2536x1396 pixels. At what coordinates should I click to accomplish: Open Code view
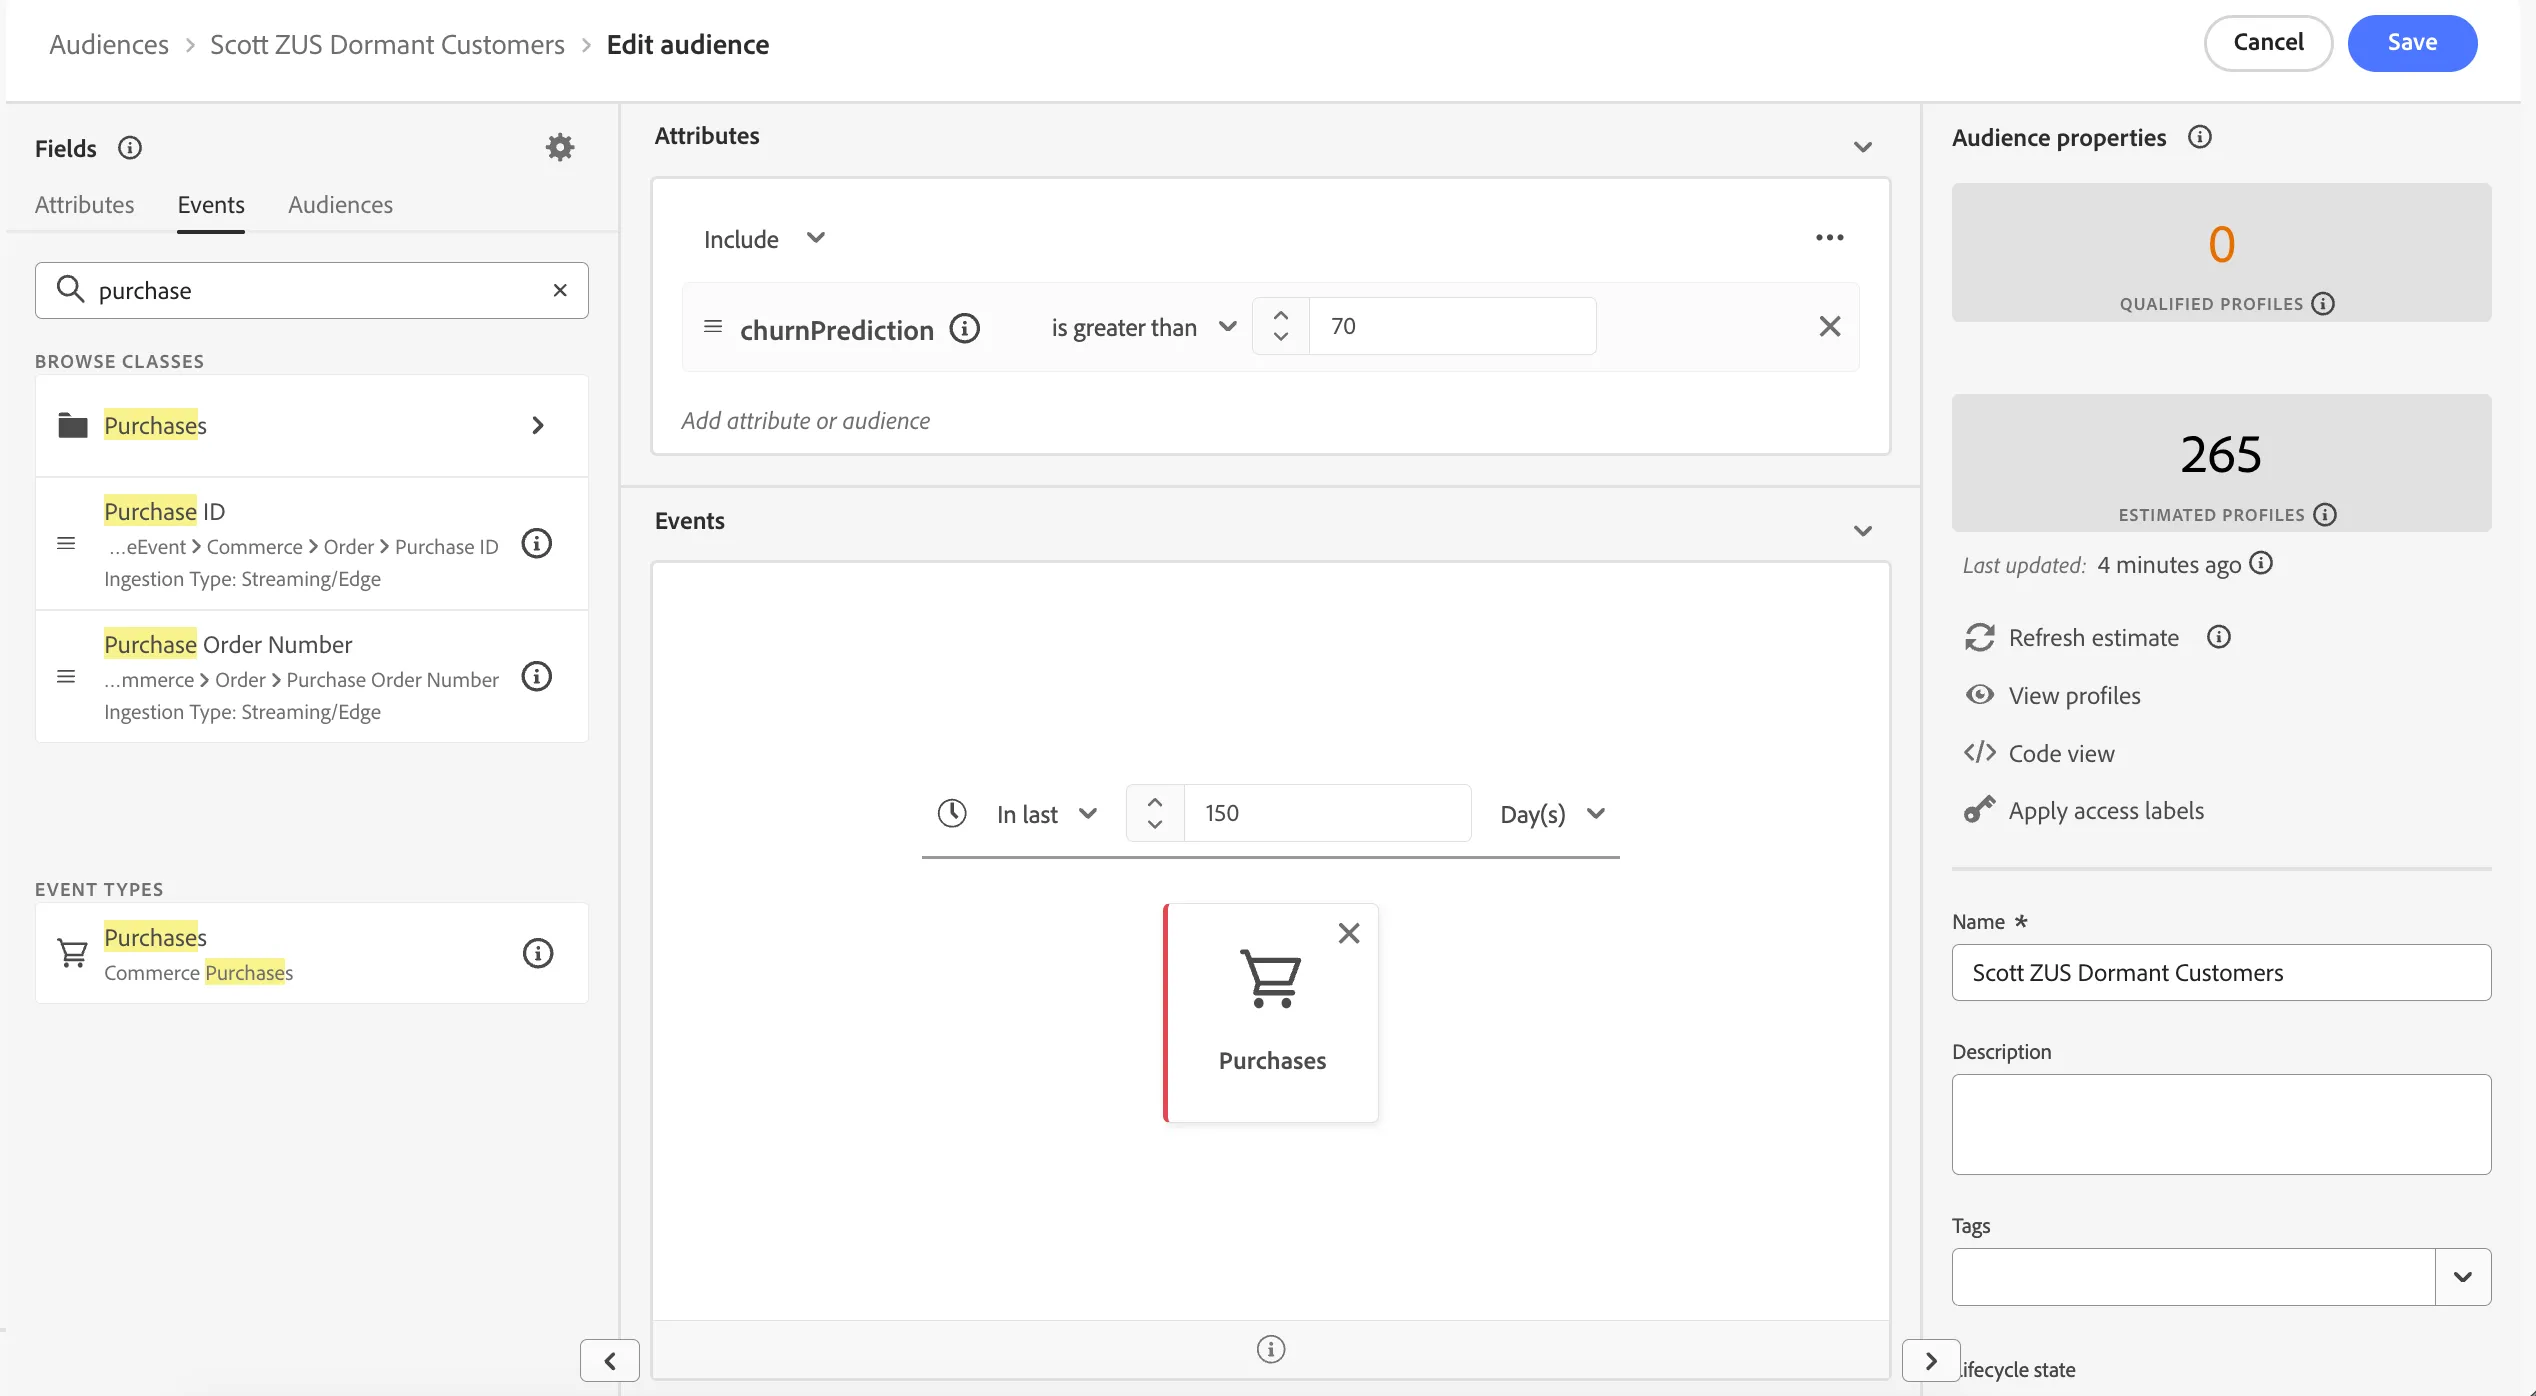click(x=2039, y=754)
